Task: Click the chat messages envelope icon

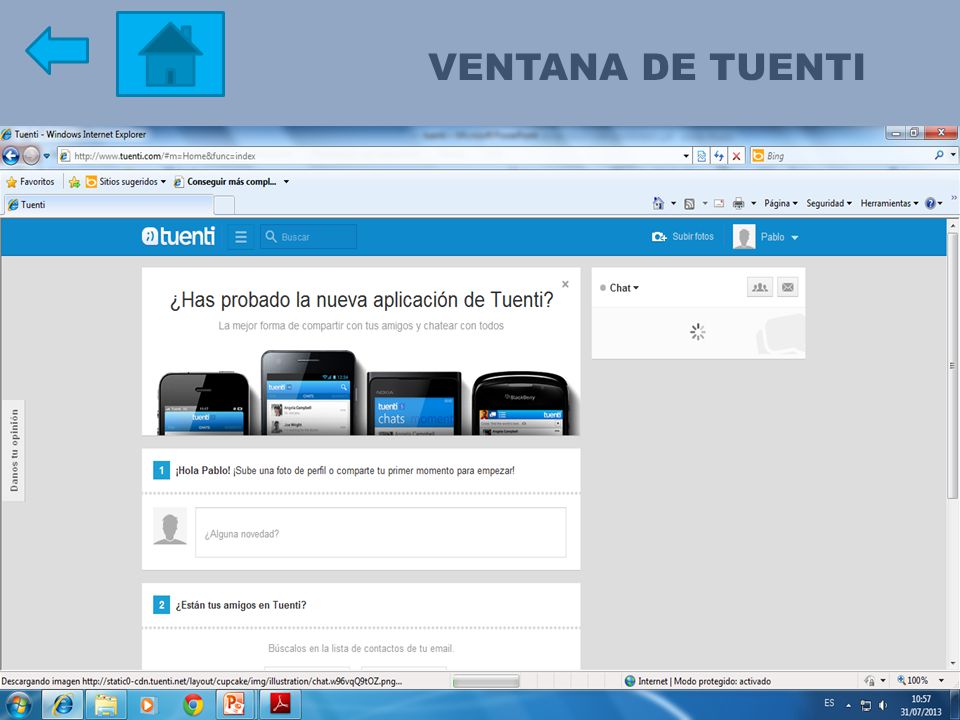Action: tap(788, 287)
